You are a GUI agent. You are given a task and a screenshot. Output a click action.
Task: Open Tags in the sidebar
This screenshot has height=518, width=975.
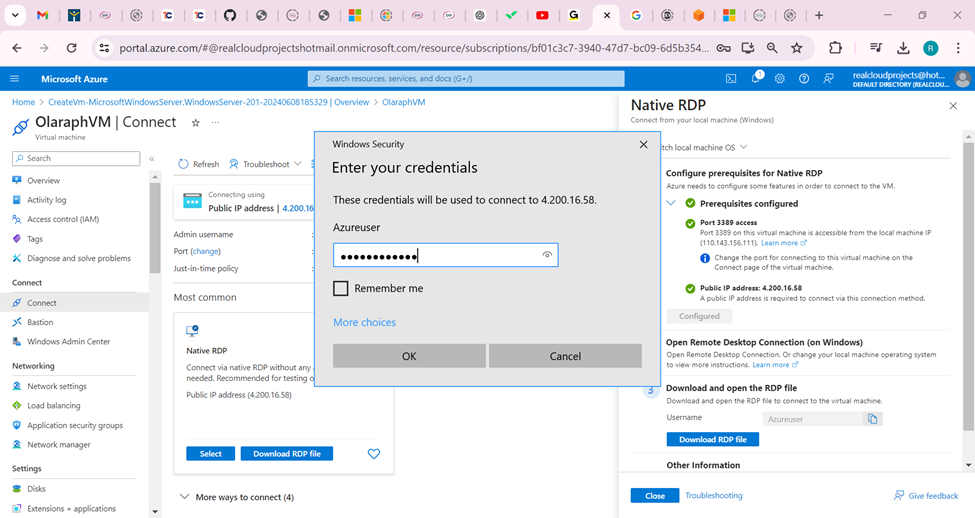[35, 239]
